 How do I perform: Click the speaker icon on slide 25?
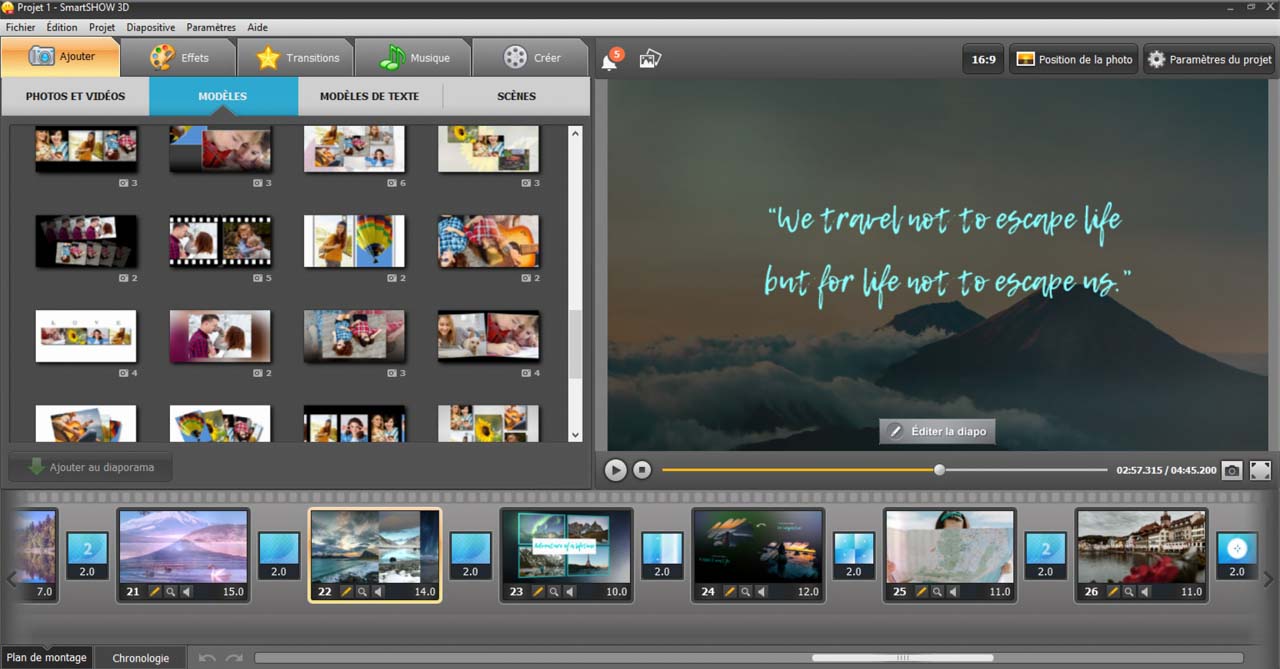coord(952,592)
